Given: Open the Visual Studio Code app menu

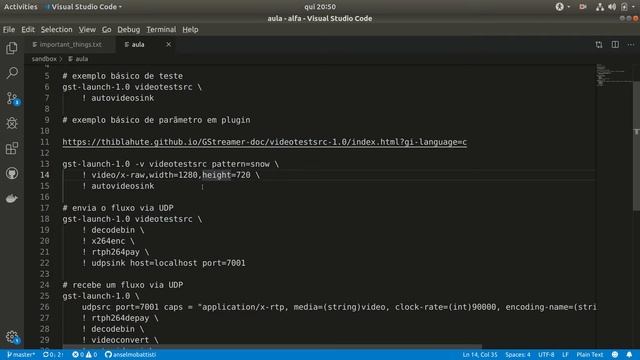Looking at the screenshot, I should pyautogui.click(x=84, y=7).
